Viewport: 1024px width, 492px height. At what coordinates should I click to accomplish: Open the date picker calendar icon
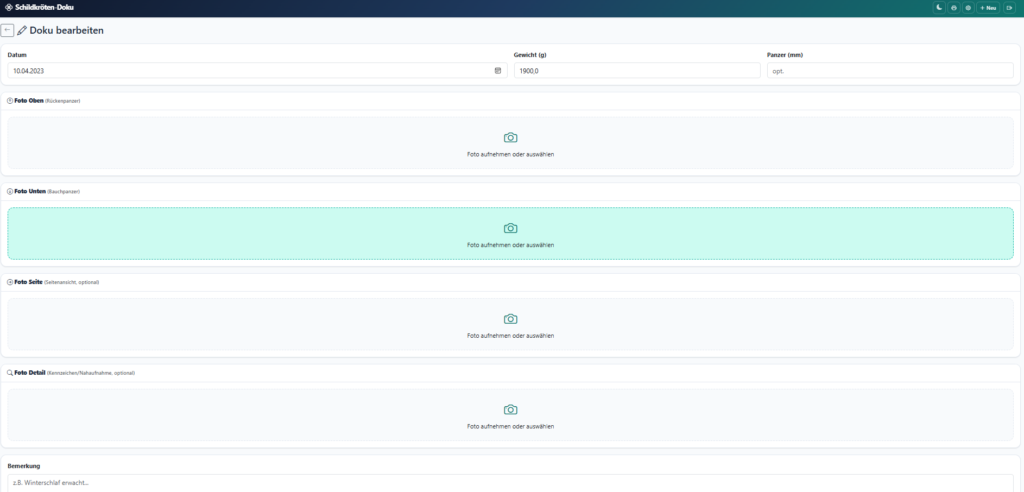tap(498, 71)
